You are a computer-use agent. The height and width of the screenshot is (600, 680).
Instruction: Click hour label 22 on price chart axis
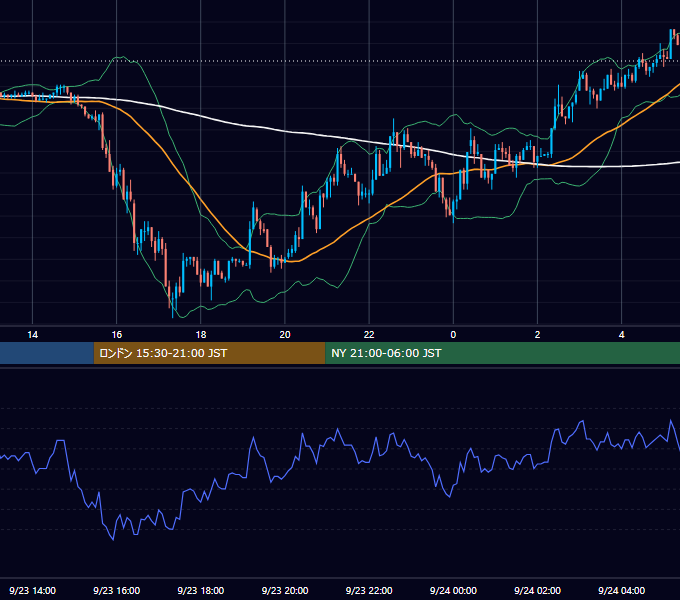coord(369,335)
